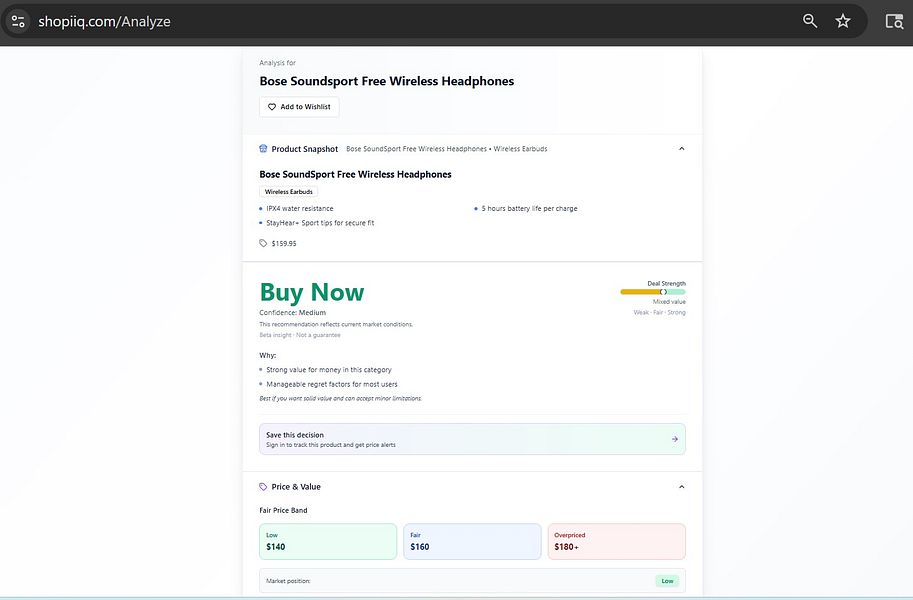The height and width of the screenshot is (600, 913).
Task: Click the Deal Strength meter handle
Action: click(x=661, y=291)
